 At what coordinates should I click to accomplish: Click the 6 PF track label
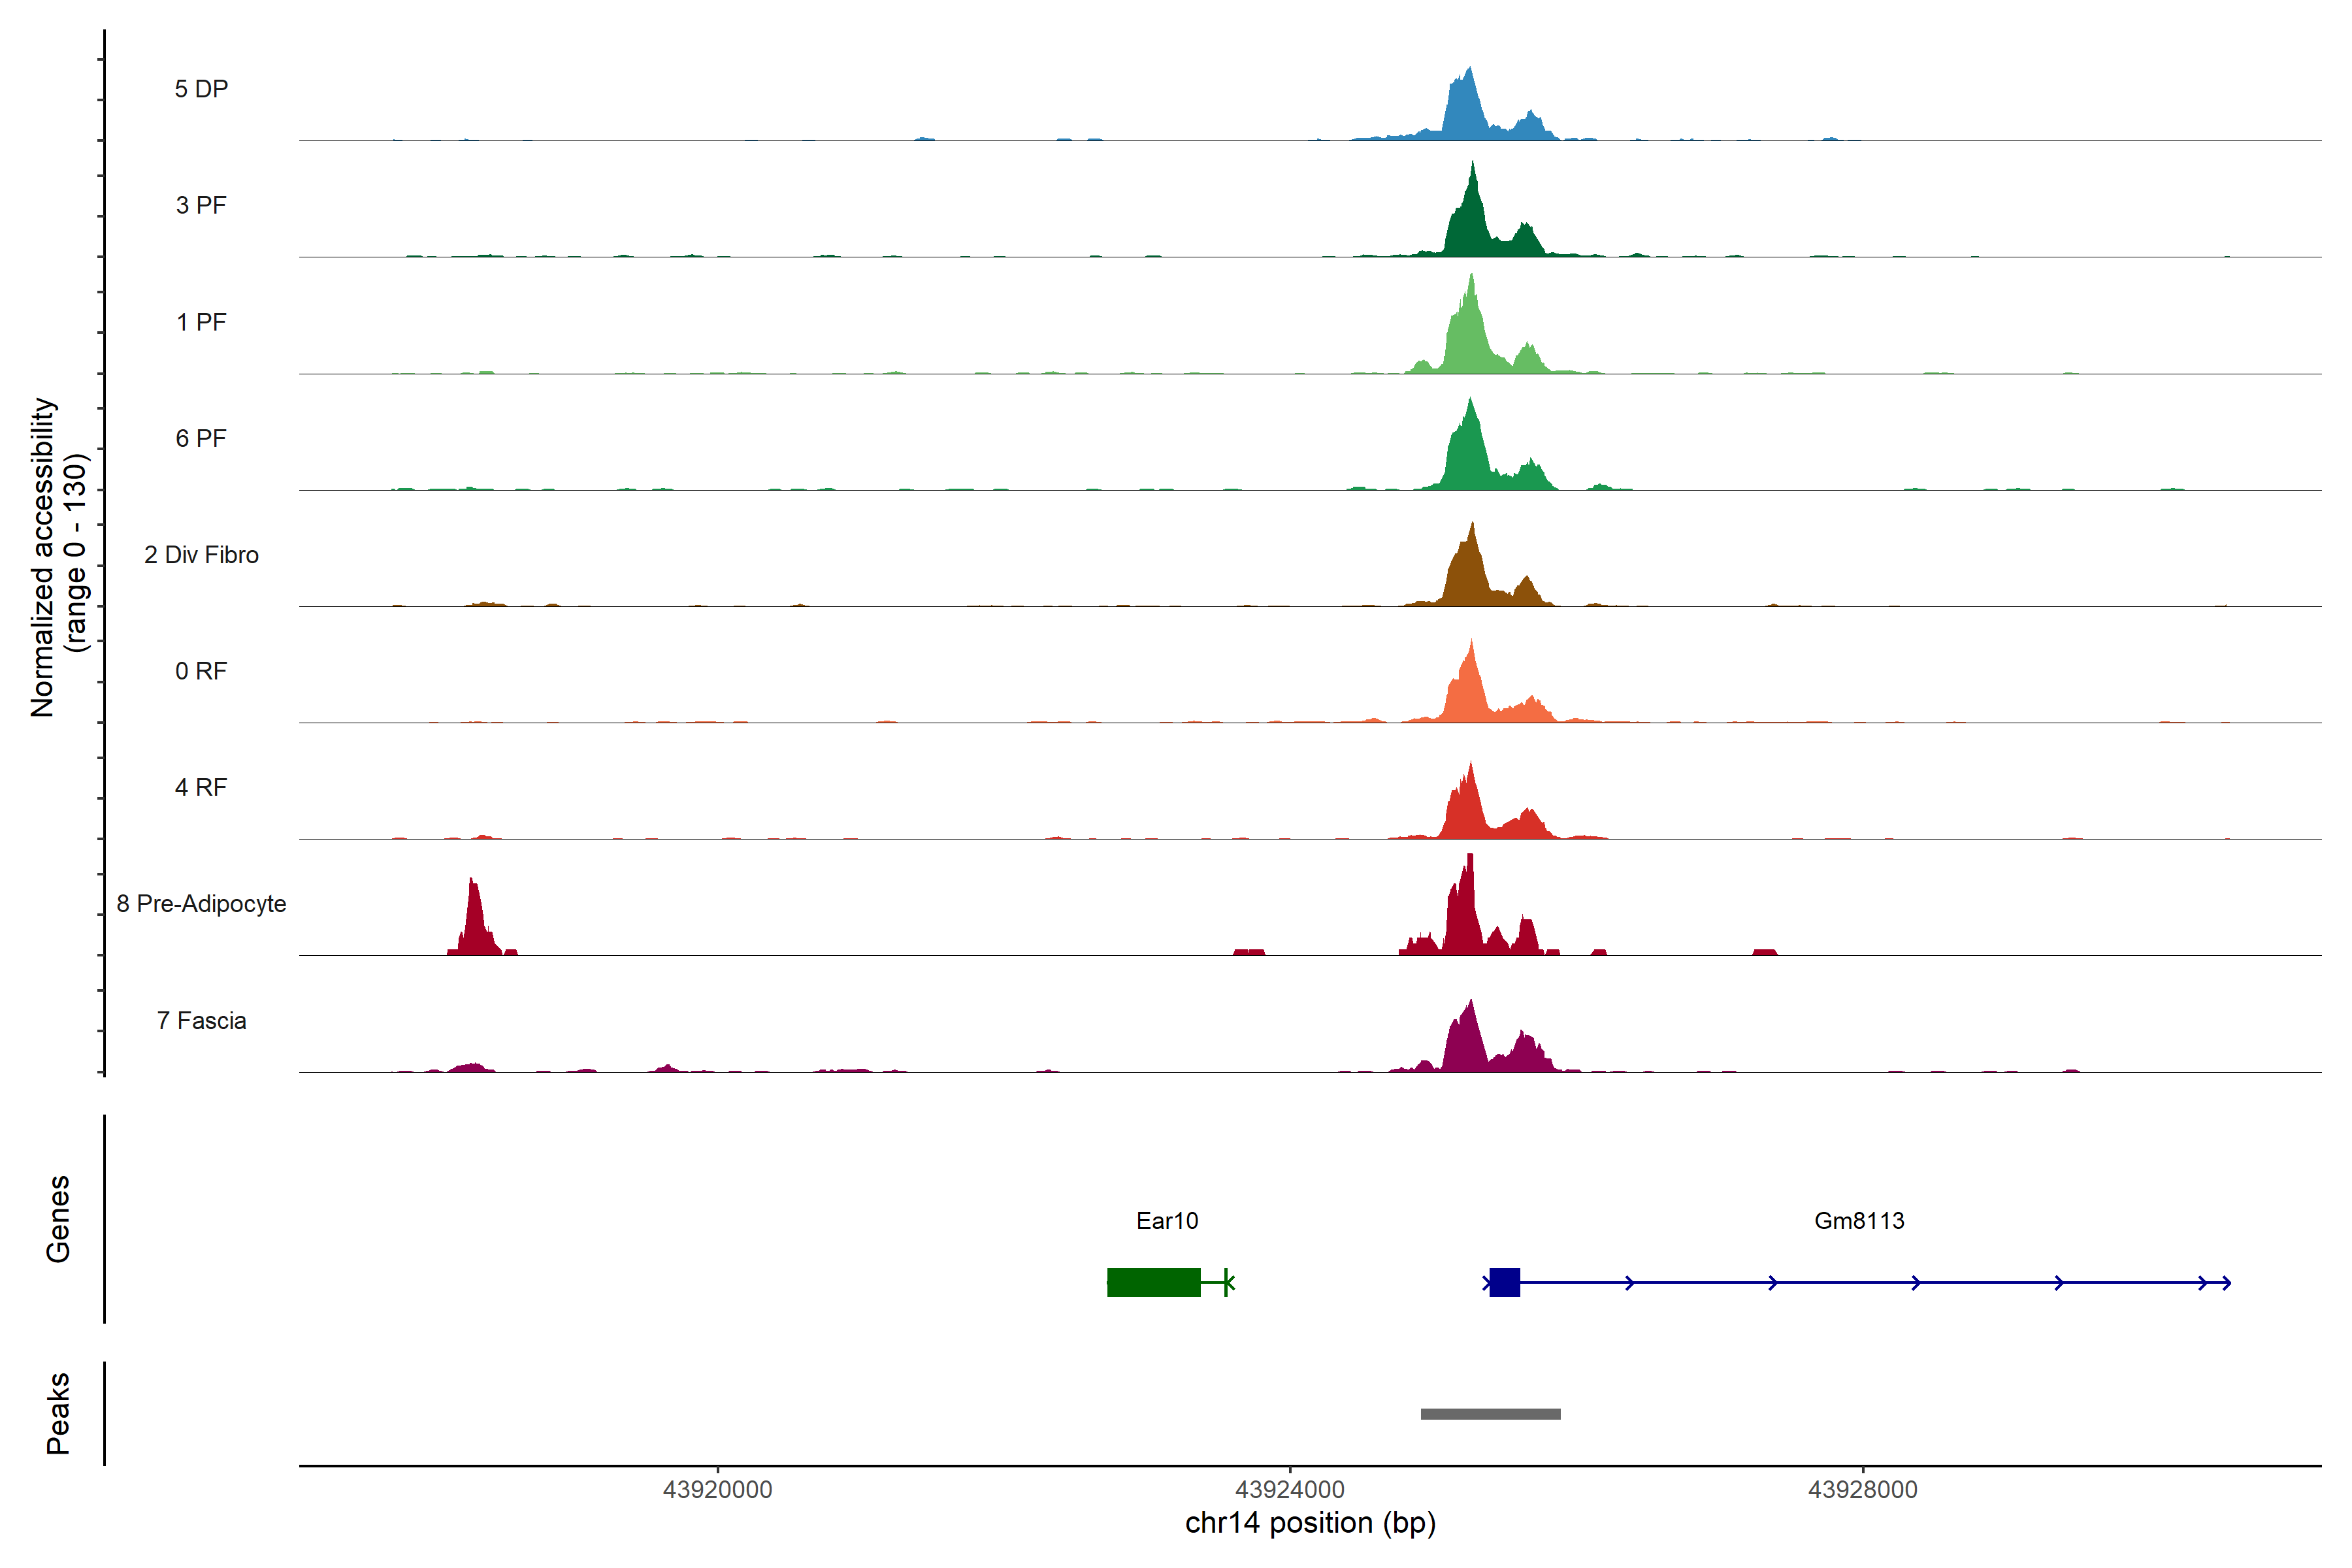[x=201, y=438]
